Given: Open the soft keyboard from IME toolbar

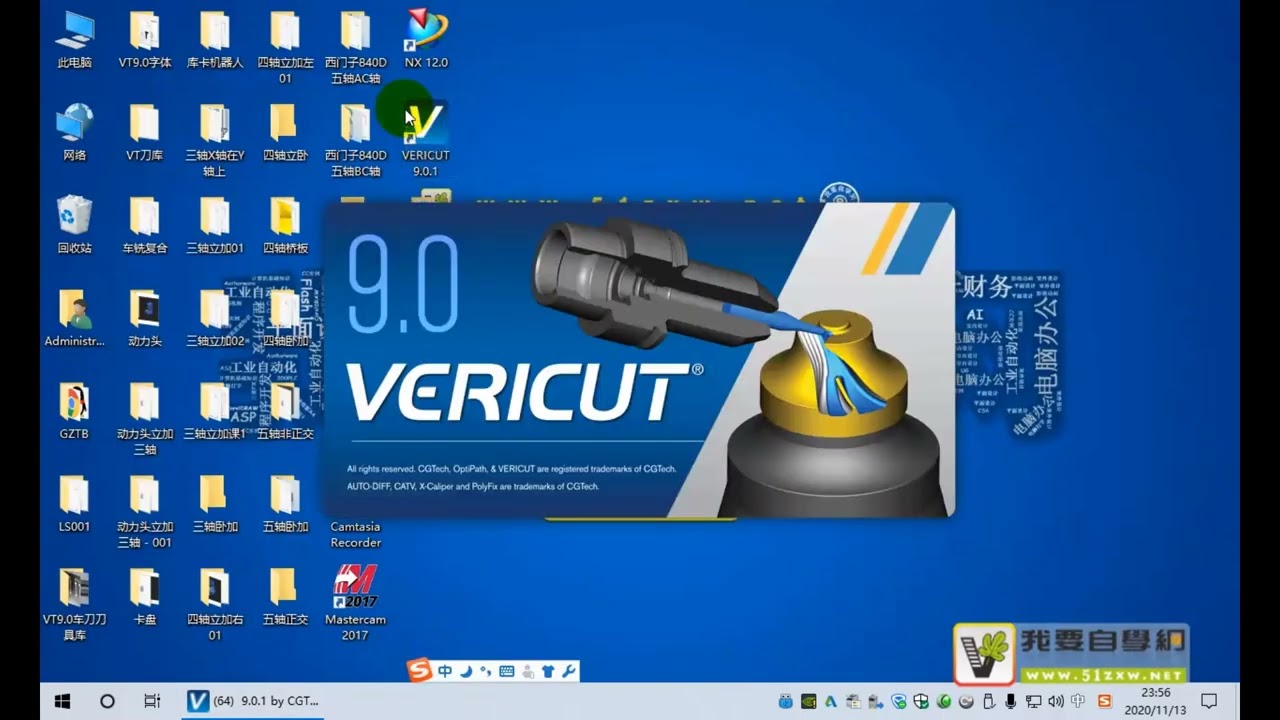Looking at the screenshot, I should [507, 671].
